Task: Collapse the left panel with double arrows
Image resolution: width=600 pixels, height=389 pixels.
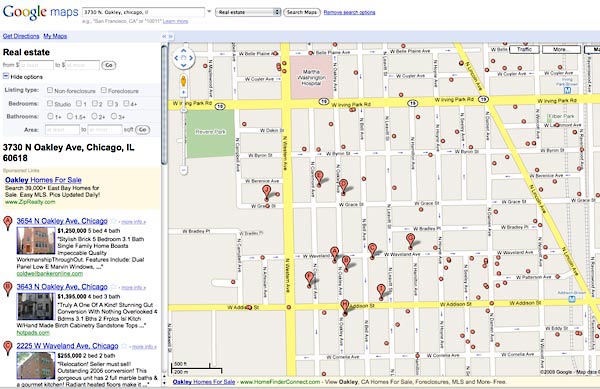Action: [x=164, y=36]
